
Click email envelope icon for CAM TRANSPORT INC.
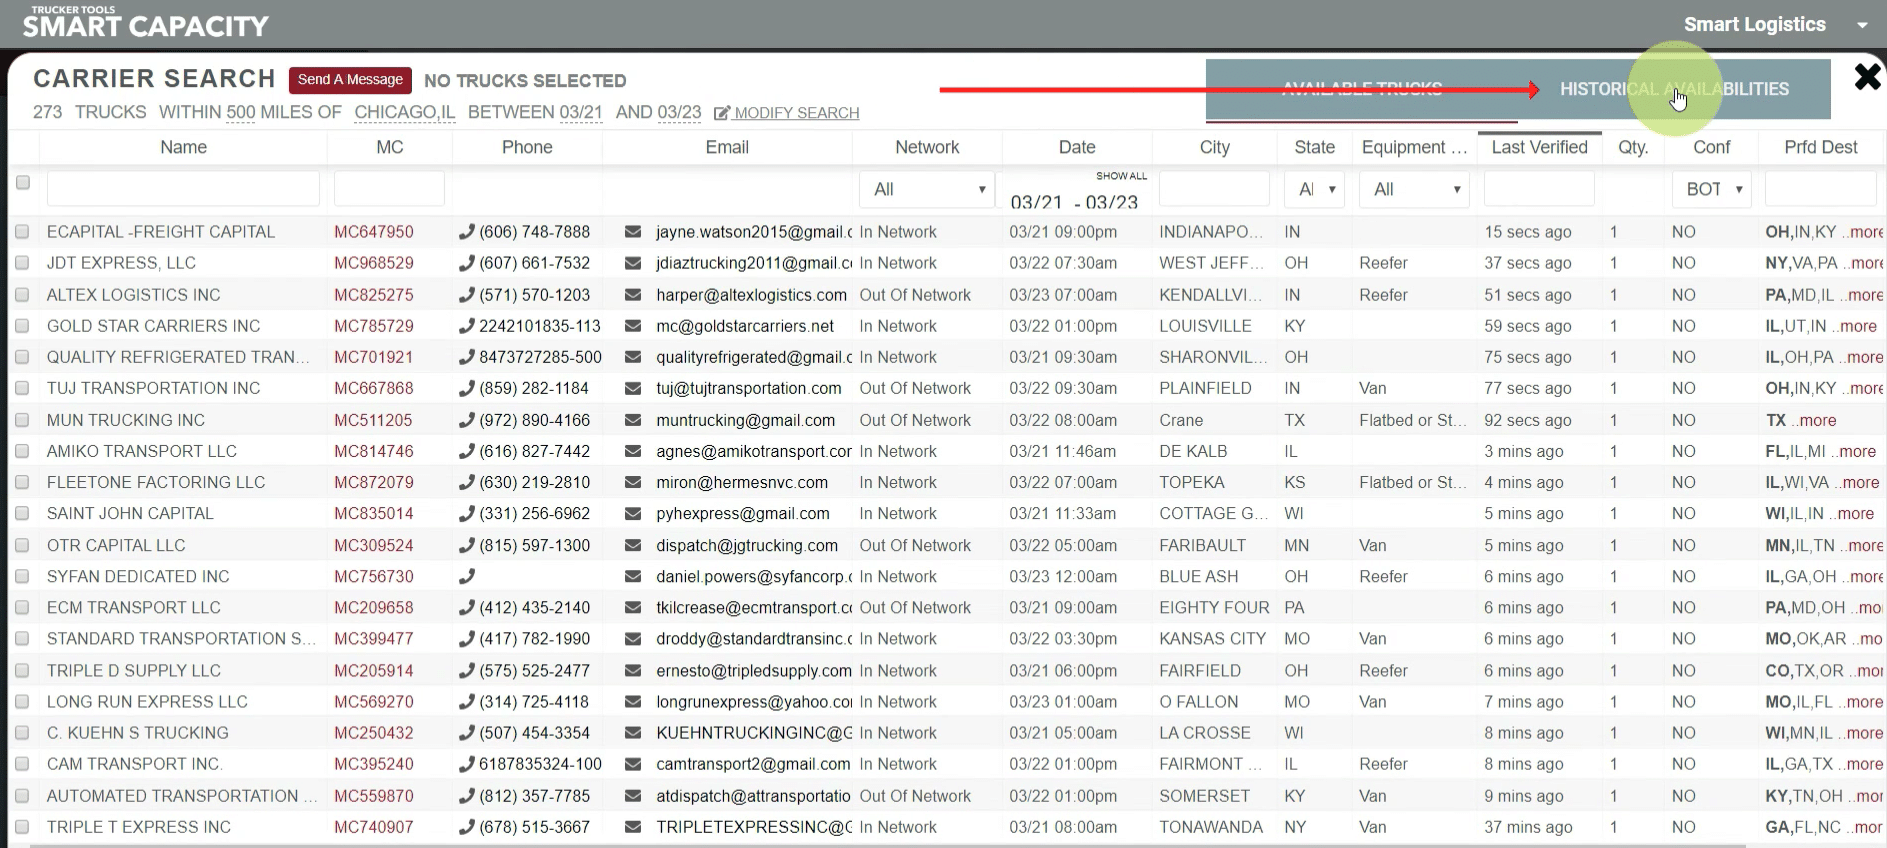click(x=633, y=764)
